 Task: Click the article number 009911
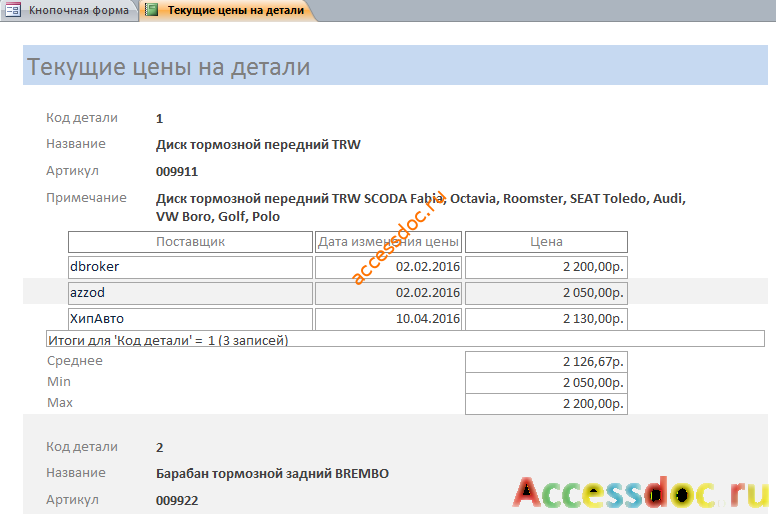pos(177,172)
